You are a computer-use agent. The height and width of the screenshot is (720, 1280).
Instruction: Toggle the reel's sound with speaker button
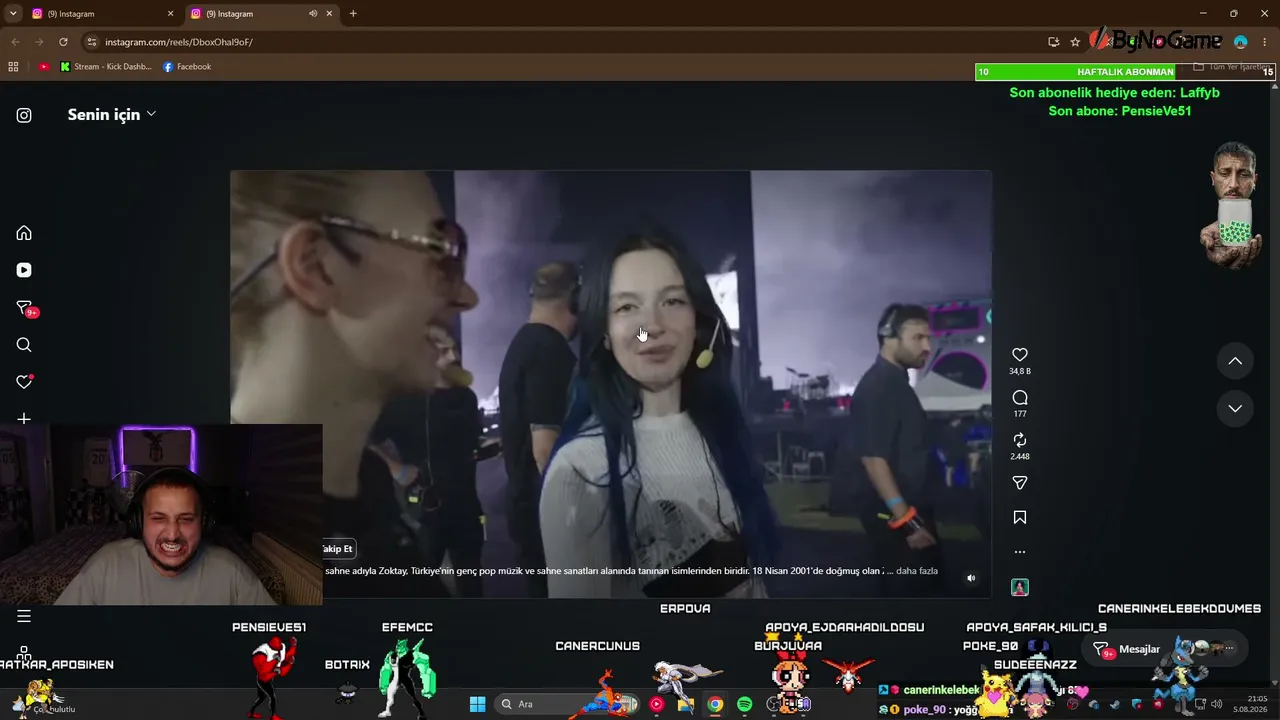click(971, 578)
